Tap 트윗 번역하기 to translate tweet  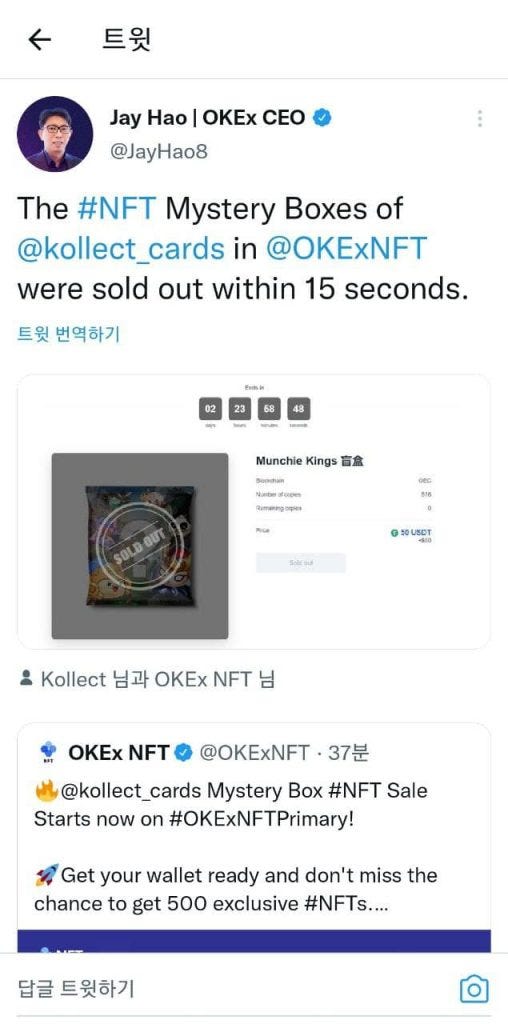pos(68,334)
